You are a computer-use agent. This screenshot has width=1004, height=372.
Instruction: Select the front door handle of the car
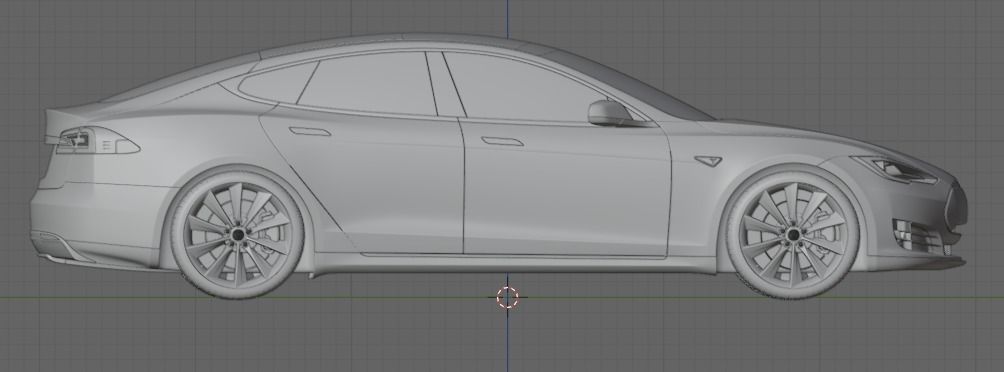point(503,142)
